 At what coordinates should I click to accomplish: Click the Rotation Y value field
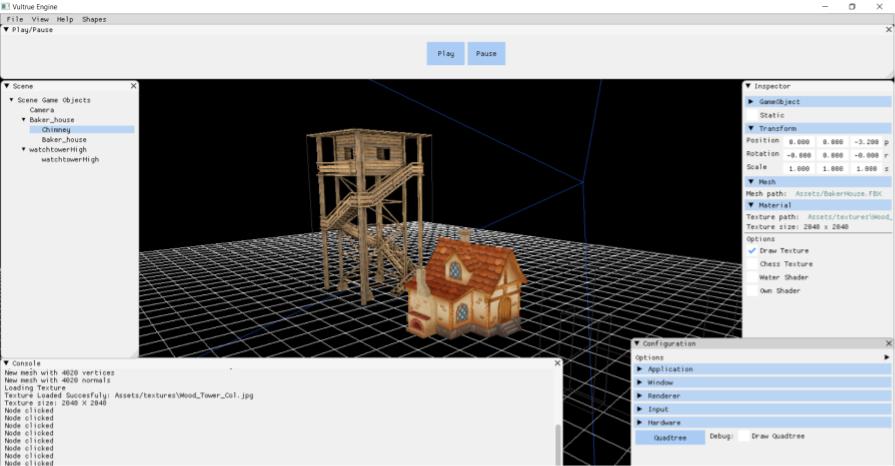tap(833, 155)
